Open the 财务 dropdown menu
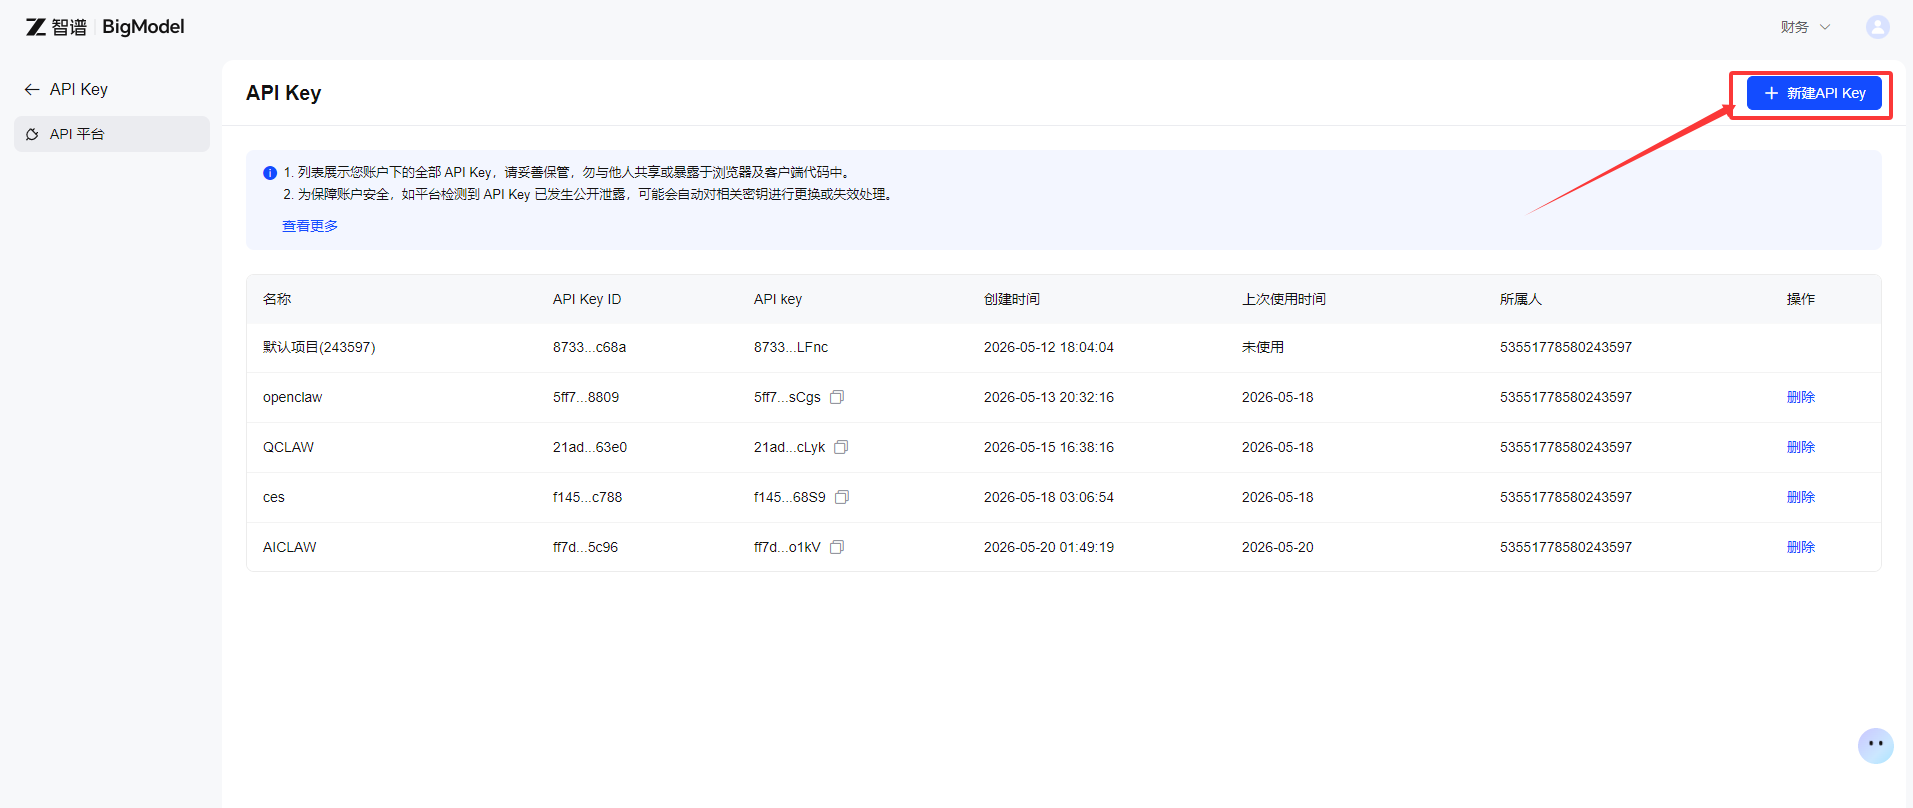Screen dimensions: 1913x808 point(1805,27)
